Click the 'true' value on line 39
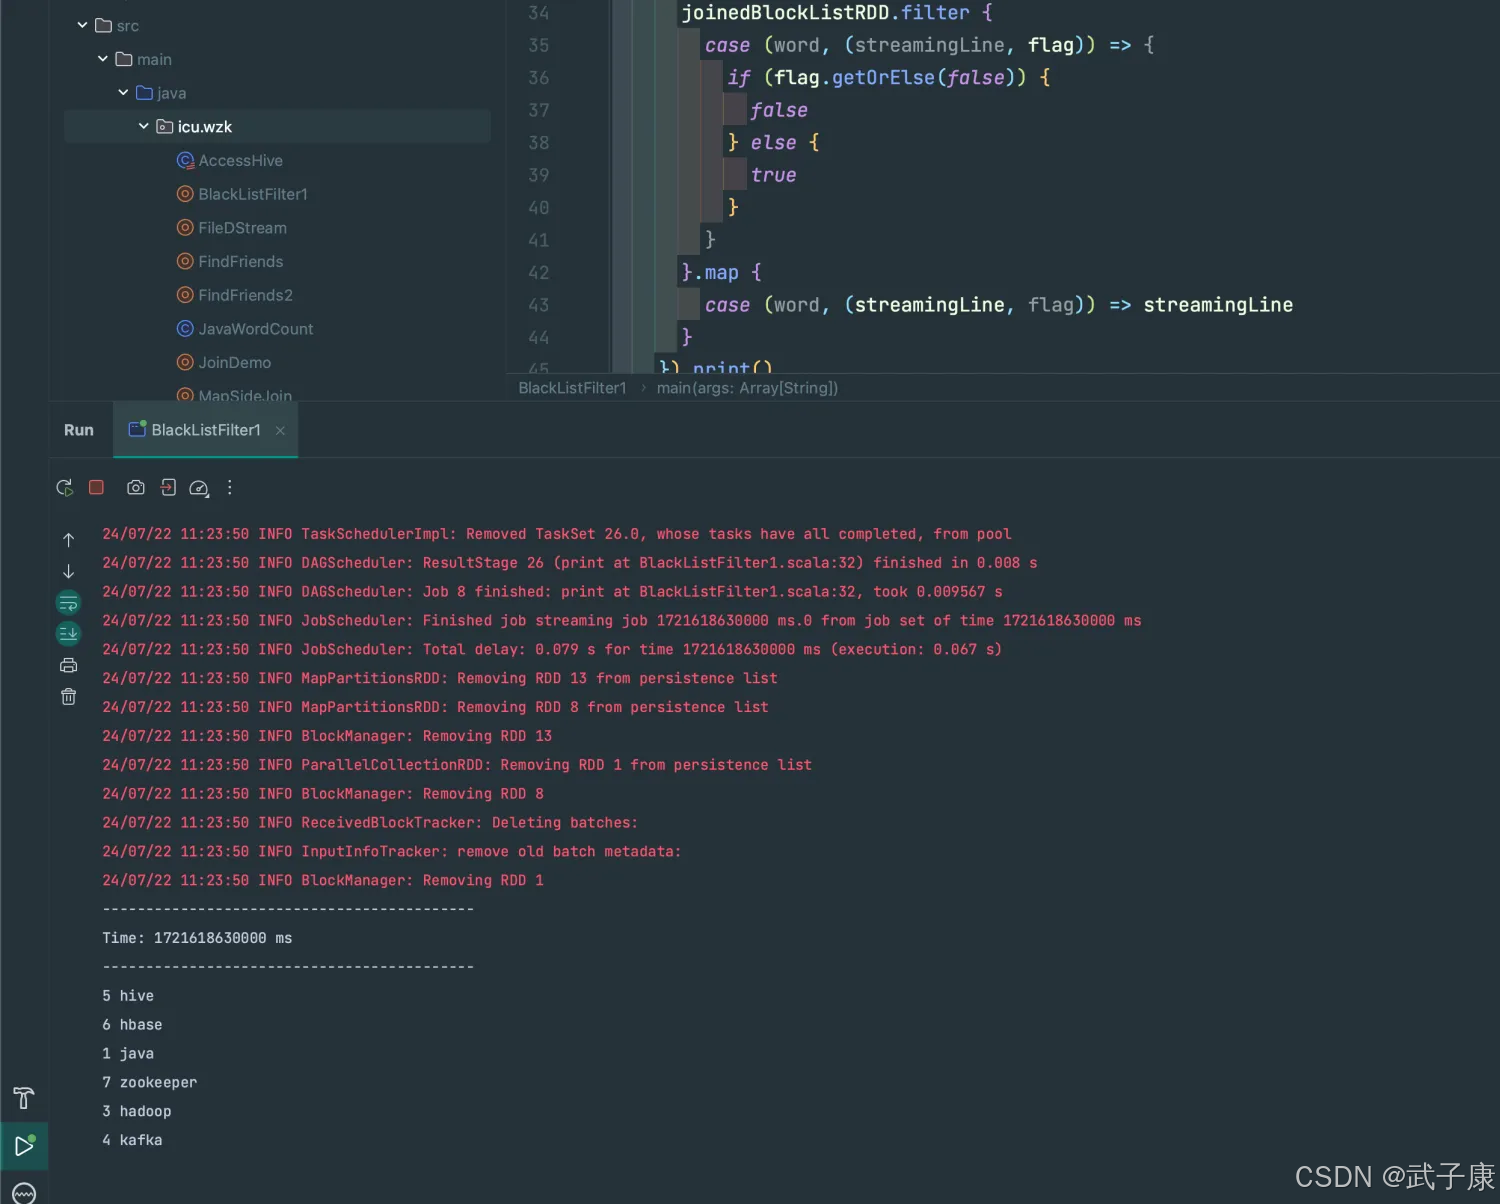 (x=774, y=176)
